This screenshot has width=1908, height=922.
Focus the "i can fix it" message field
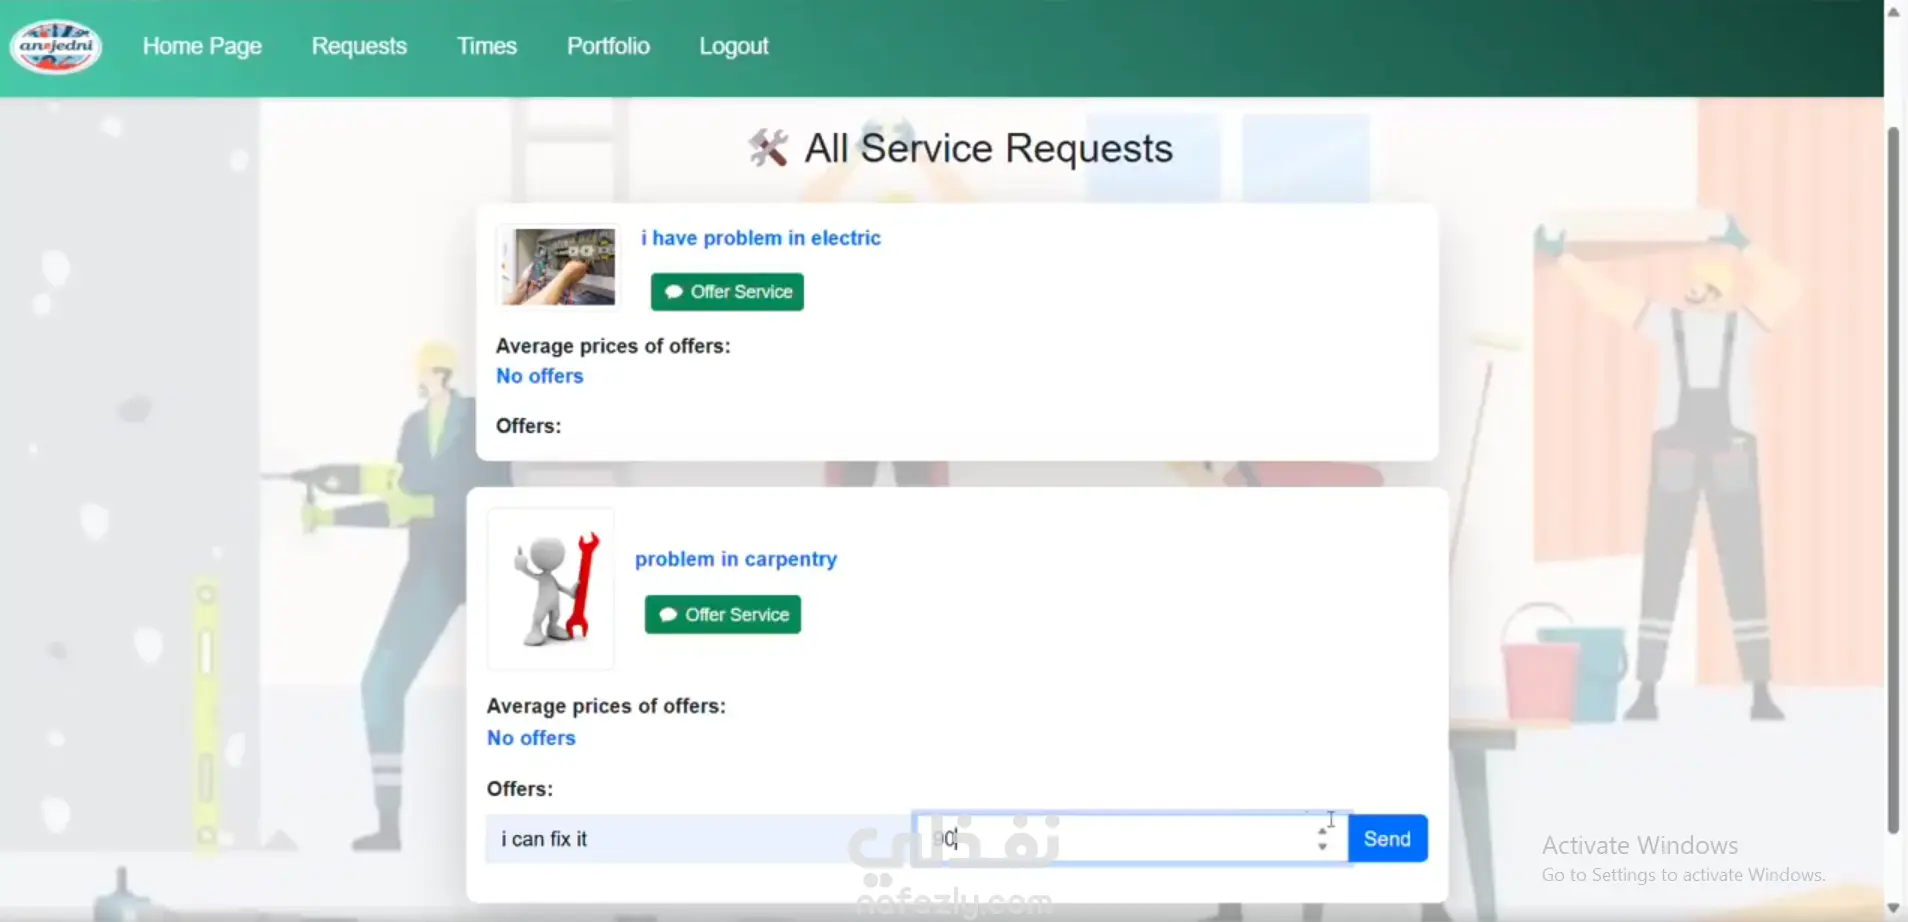(x=699, y=839)
